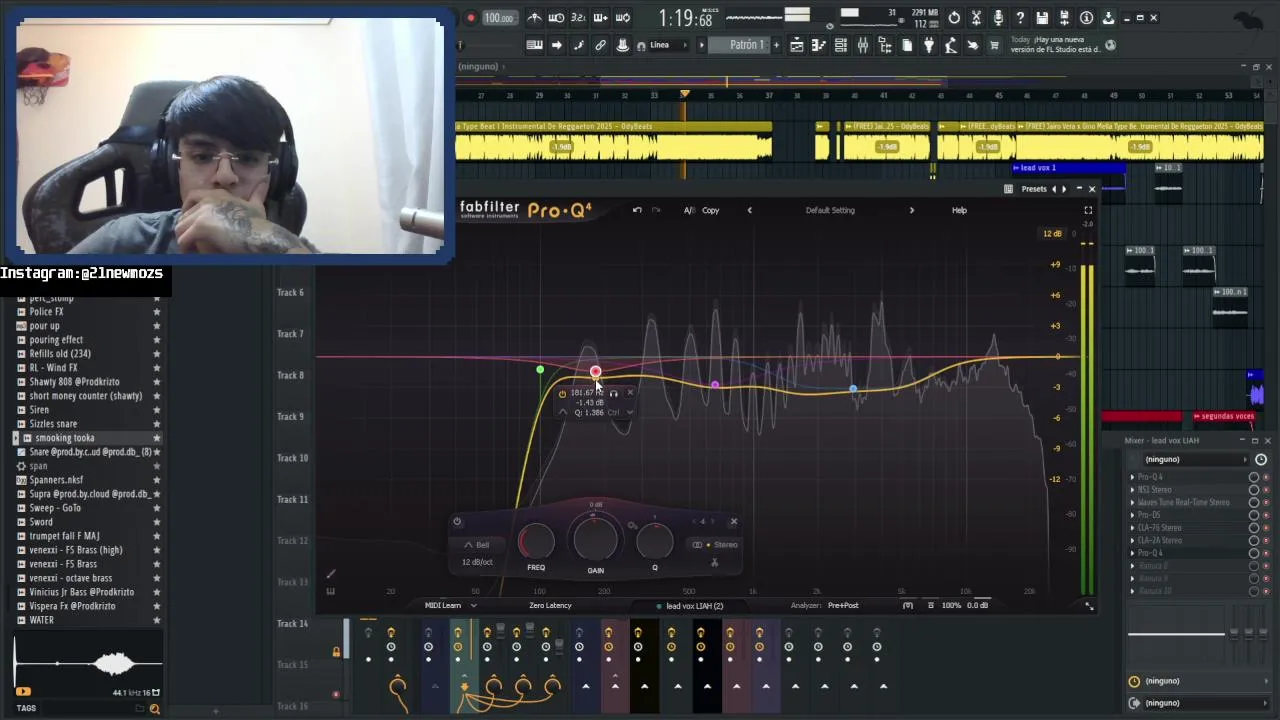This screenshot has width=1280, height=720.
Task: Open the Mixer icon in the toolbar
Action: pos(862,45)
